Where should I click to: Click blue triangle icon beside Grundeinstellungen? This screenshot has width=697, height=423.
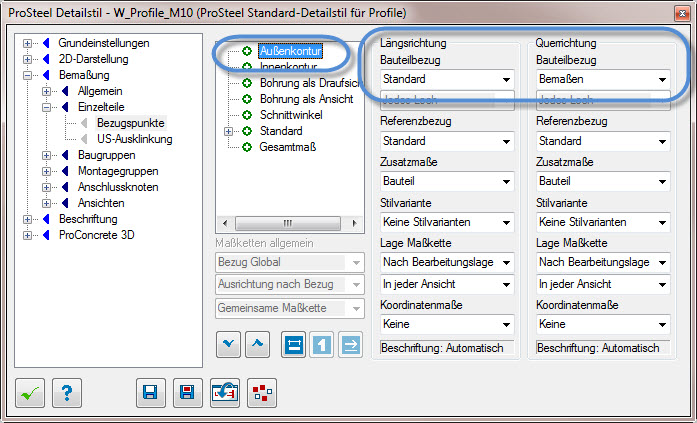[46, 43]
